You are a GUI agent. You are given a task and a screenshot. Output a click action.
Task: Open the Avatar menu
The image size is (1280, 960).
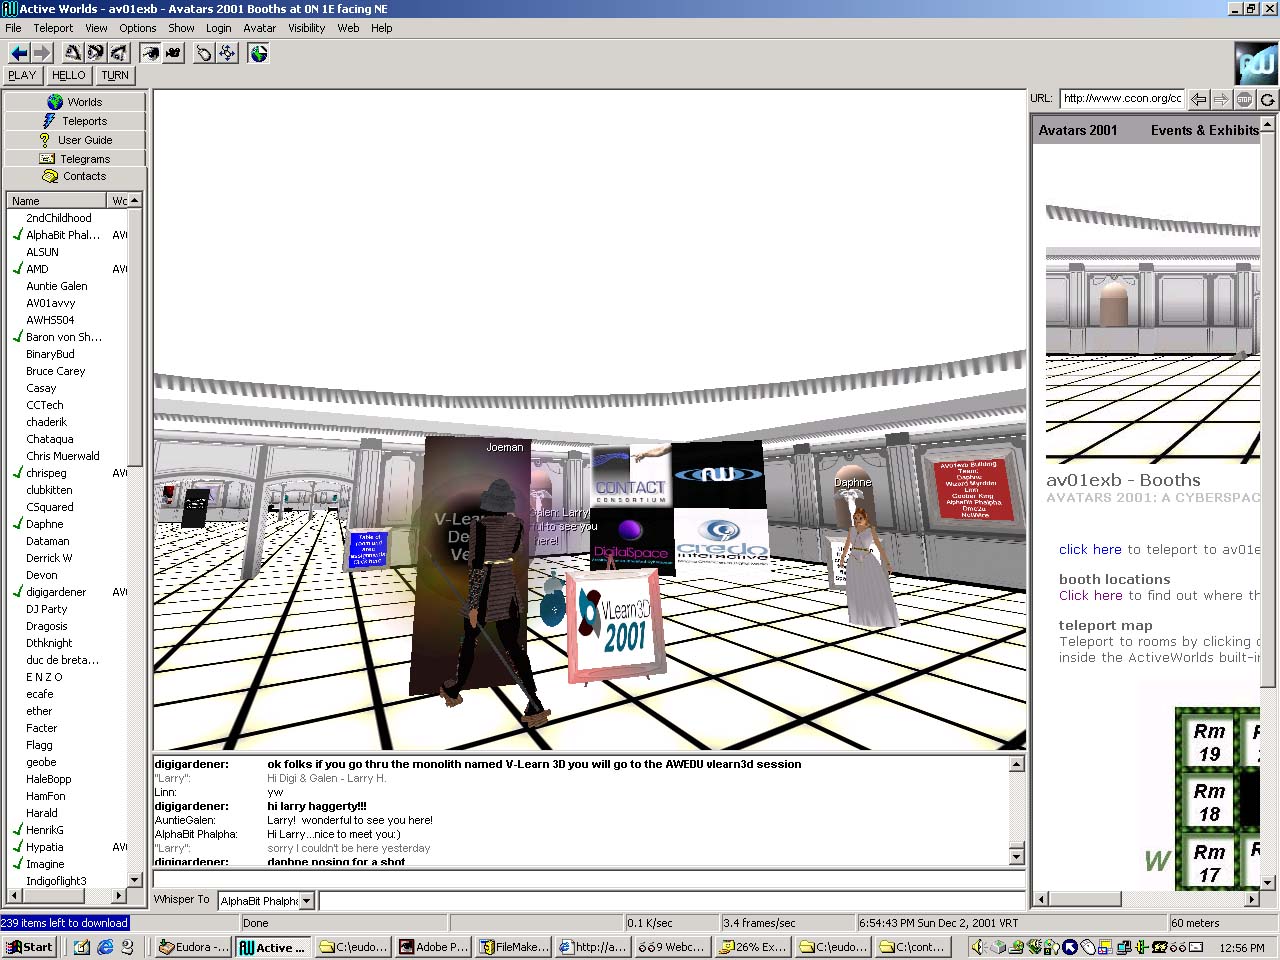pos(259,28)
